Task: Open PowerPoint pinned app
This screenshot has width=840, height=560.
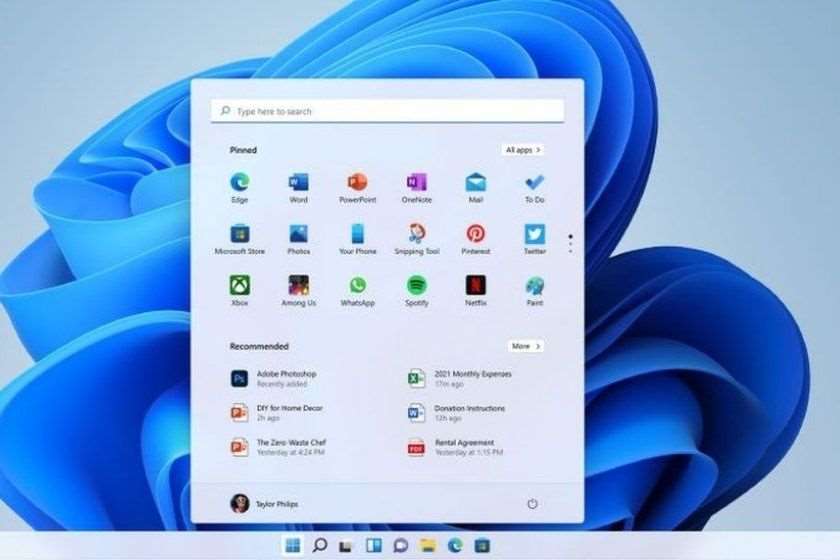Action: point(357,188)
